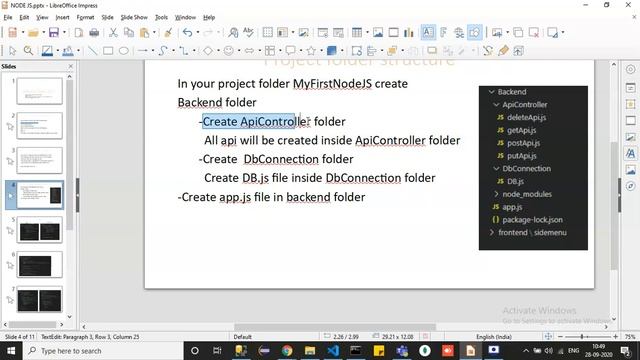Select the Rectangle drawing tool
This screenshot has height=360, width=640.
[108, 51]
